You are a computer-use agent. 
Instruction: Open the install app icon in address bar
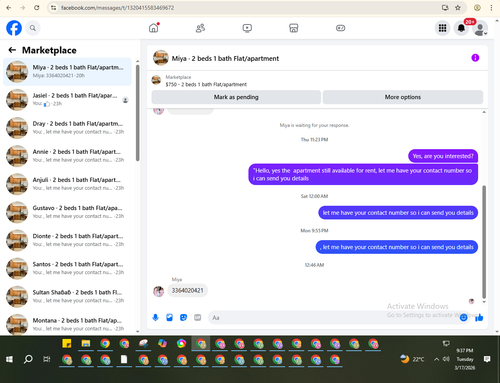click(445, 8)
